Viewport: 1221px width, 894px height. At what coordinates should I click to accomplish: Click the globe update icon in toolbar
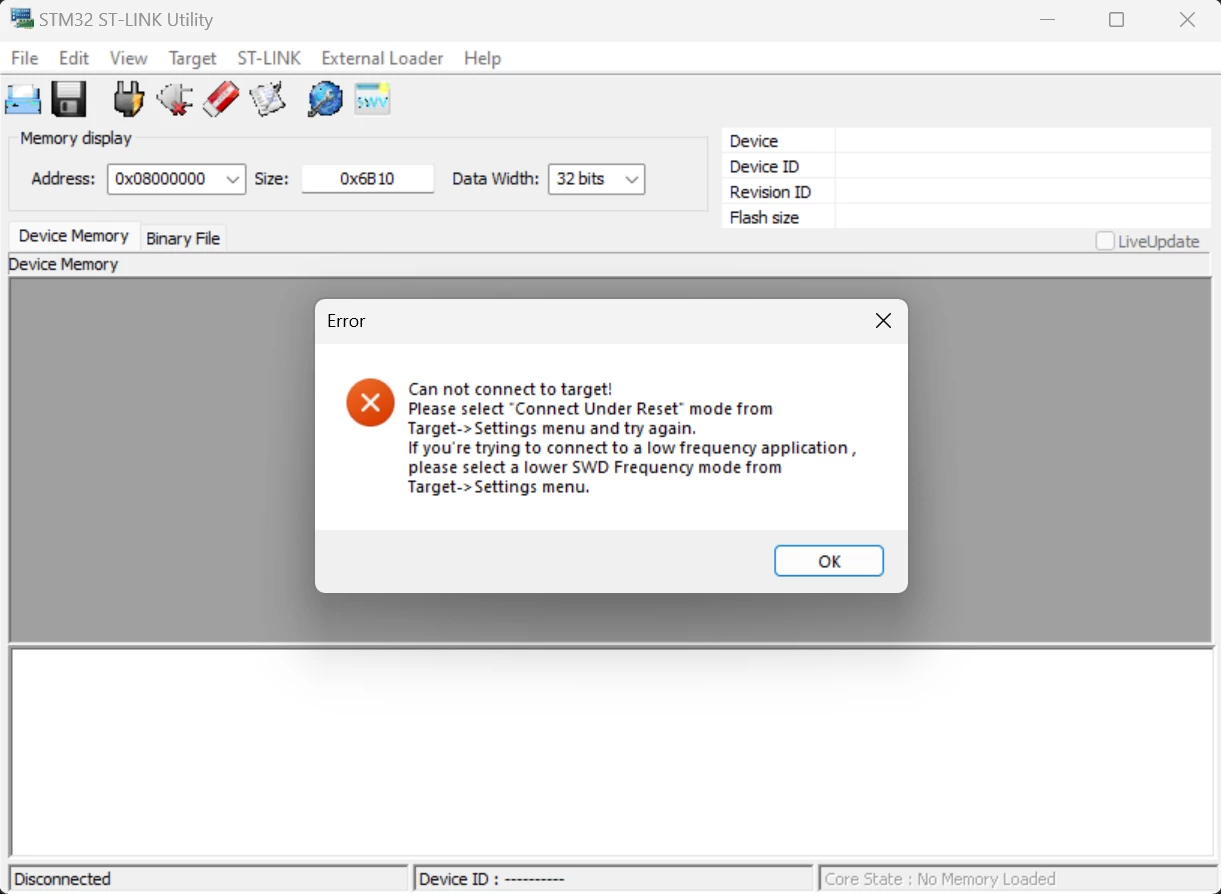click(x=325, y=99)
